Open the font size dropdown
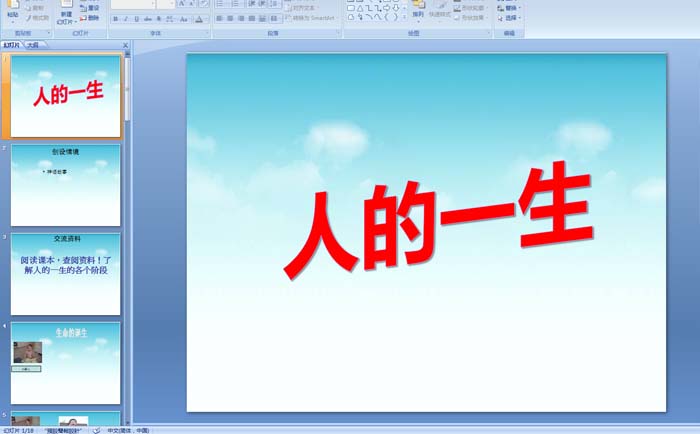700x434 pixels. pos(172,4)
